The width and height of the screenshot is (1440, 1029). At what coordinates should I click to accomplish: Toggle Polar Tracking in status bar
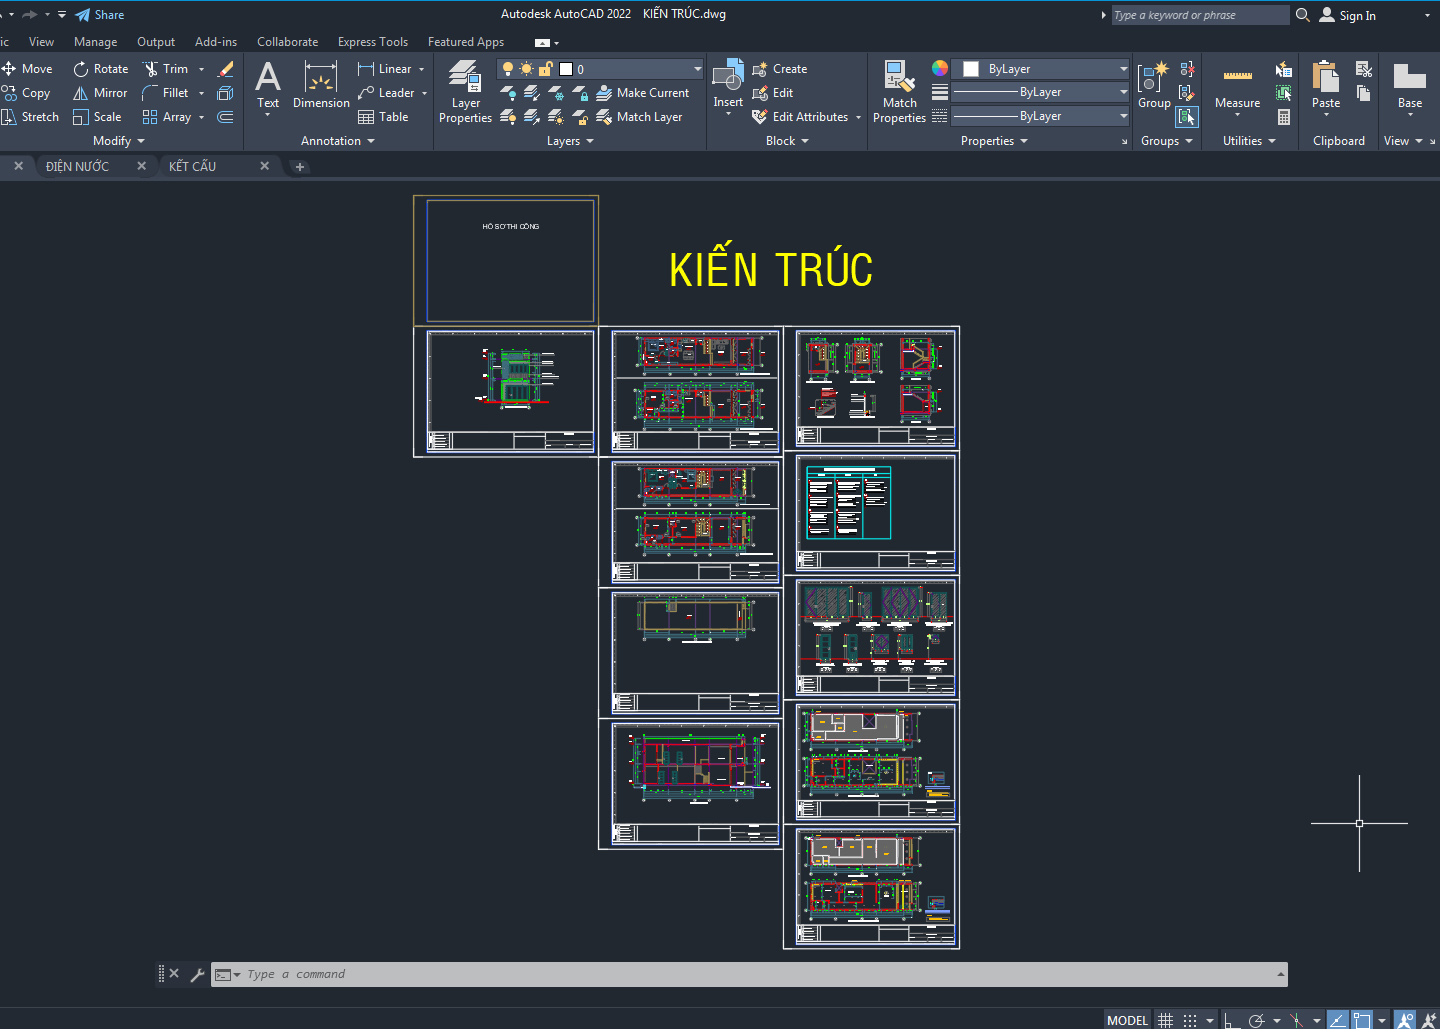(1257, 1020)
